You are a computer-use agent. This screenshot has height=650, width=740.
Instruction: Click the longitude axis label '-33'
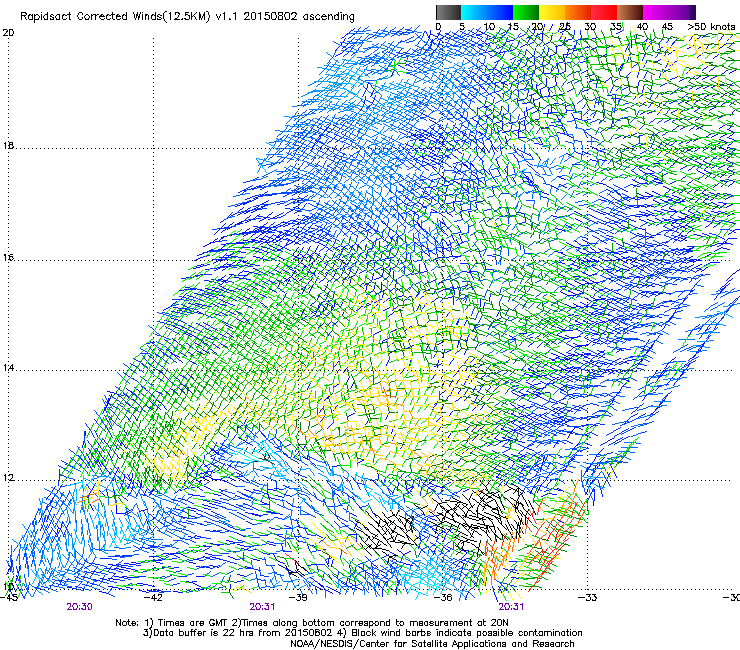coord(588,598)
